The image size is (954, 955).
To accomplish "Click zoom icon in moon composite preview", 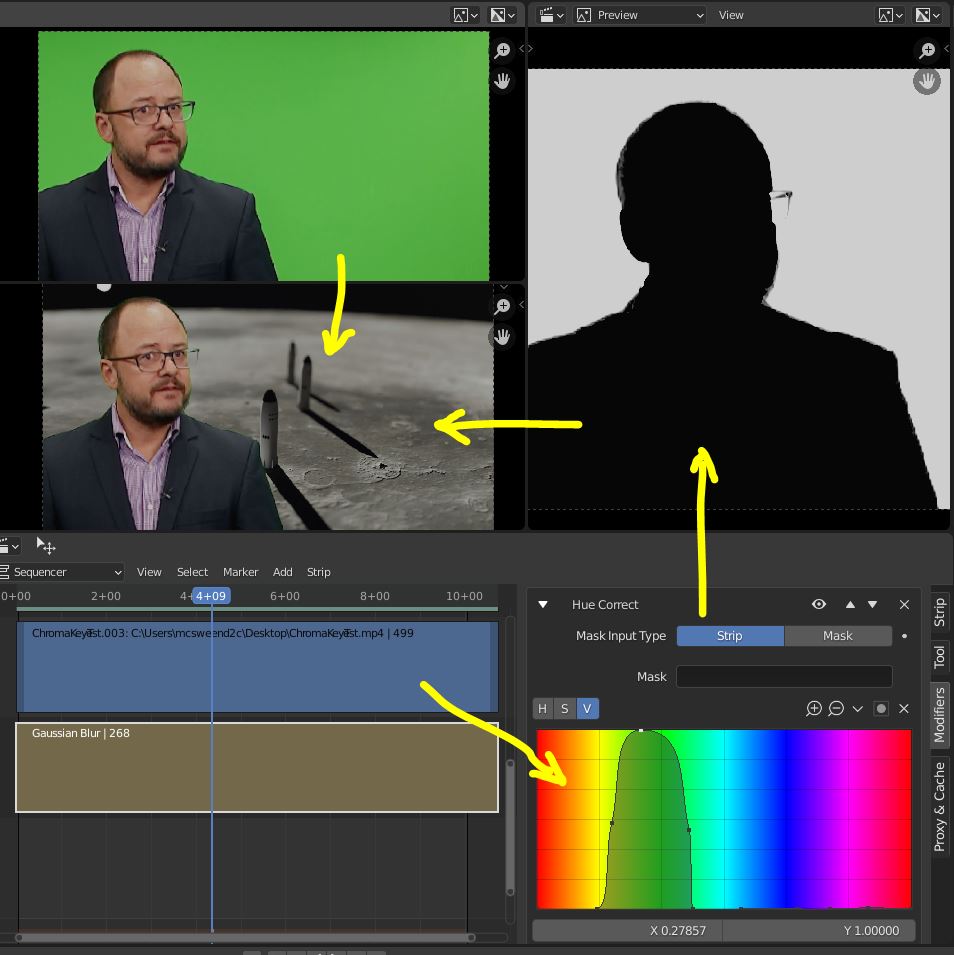I will (x=502, y=306).
